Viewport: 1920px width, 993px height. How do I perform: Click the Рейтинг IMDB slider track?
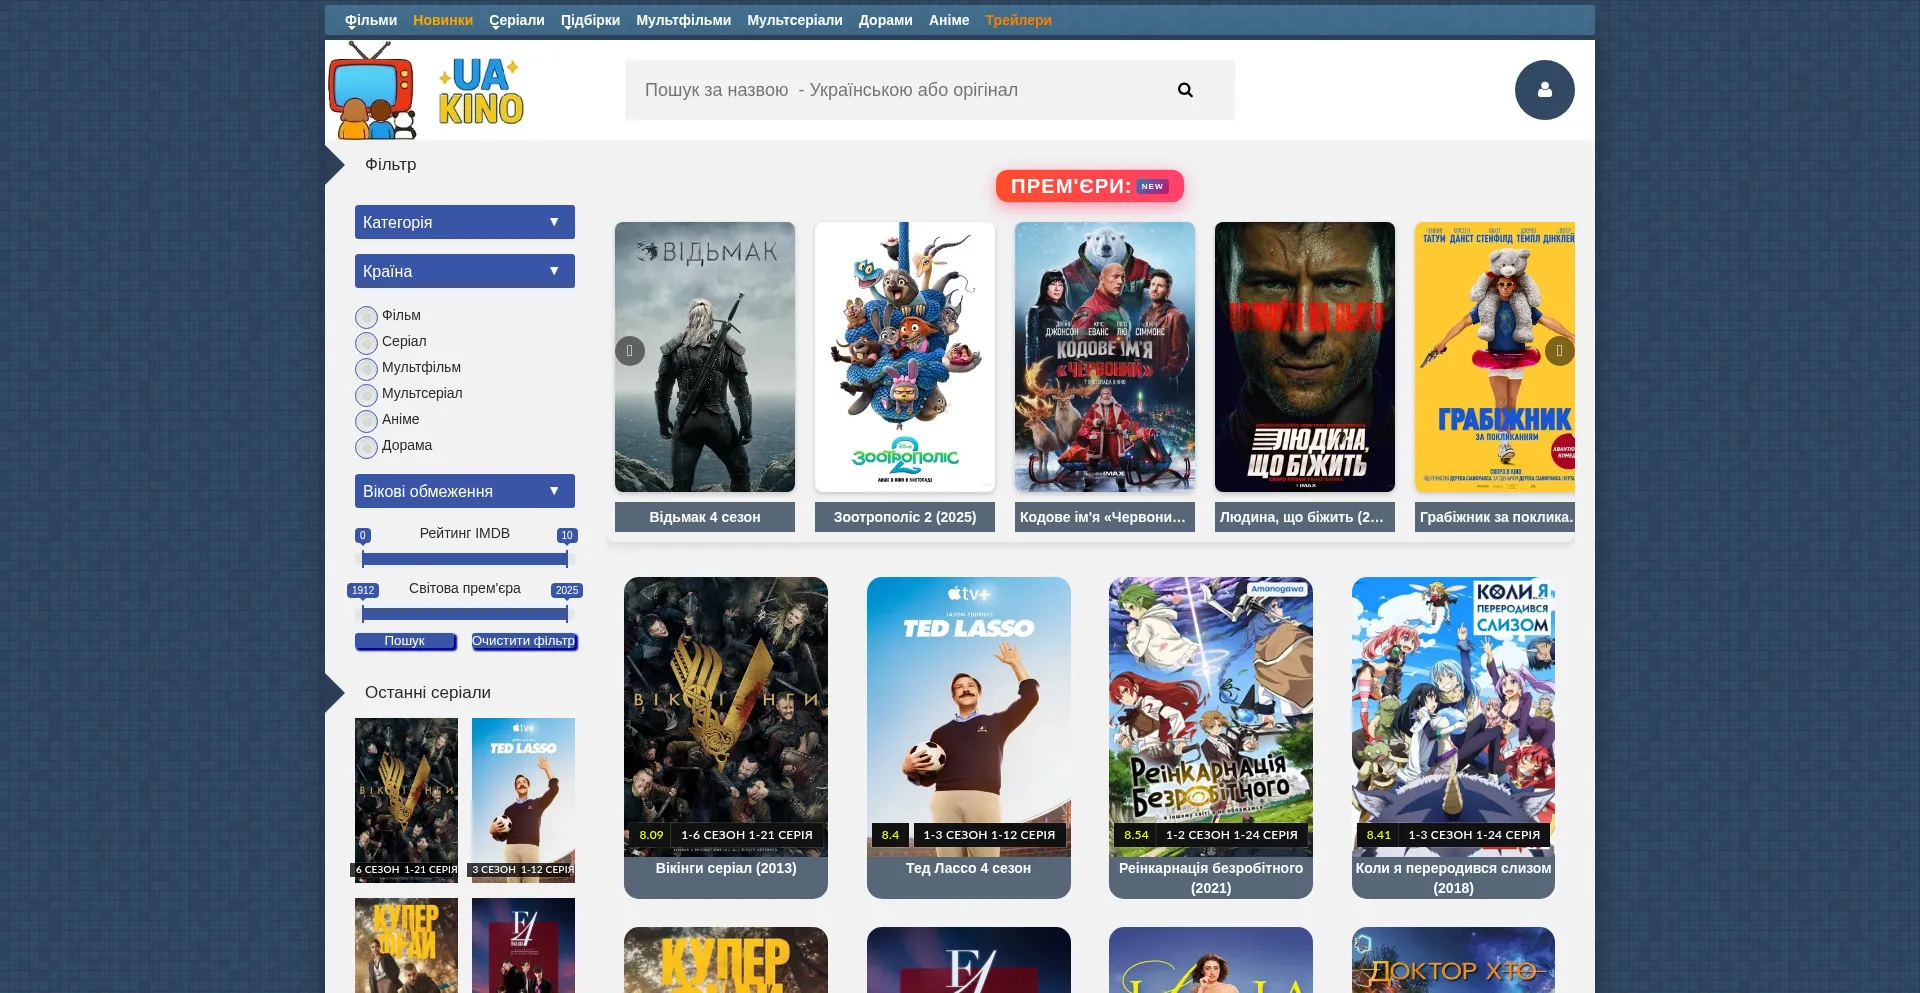click(464, 559)
